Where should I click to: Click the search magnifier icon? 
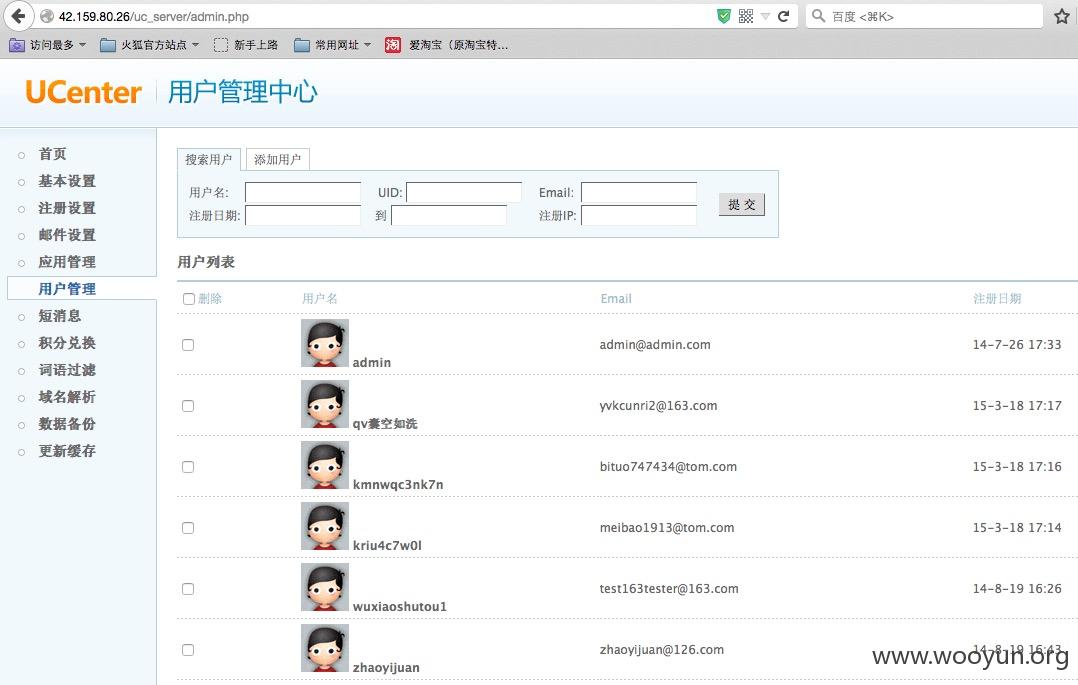click(818, 16)
